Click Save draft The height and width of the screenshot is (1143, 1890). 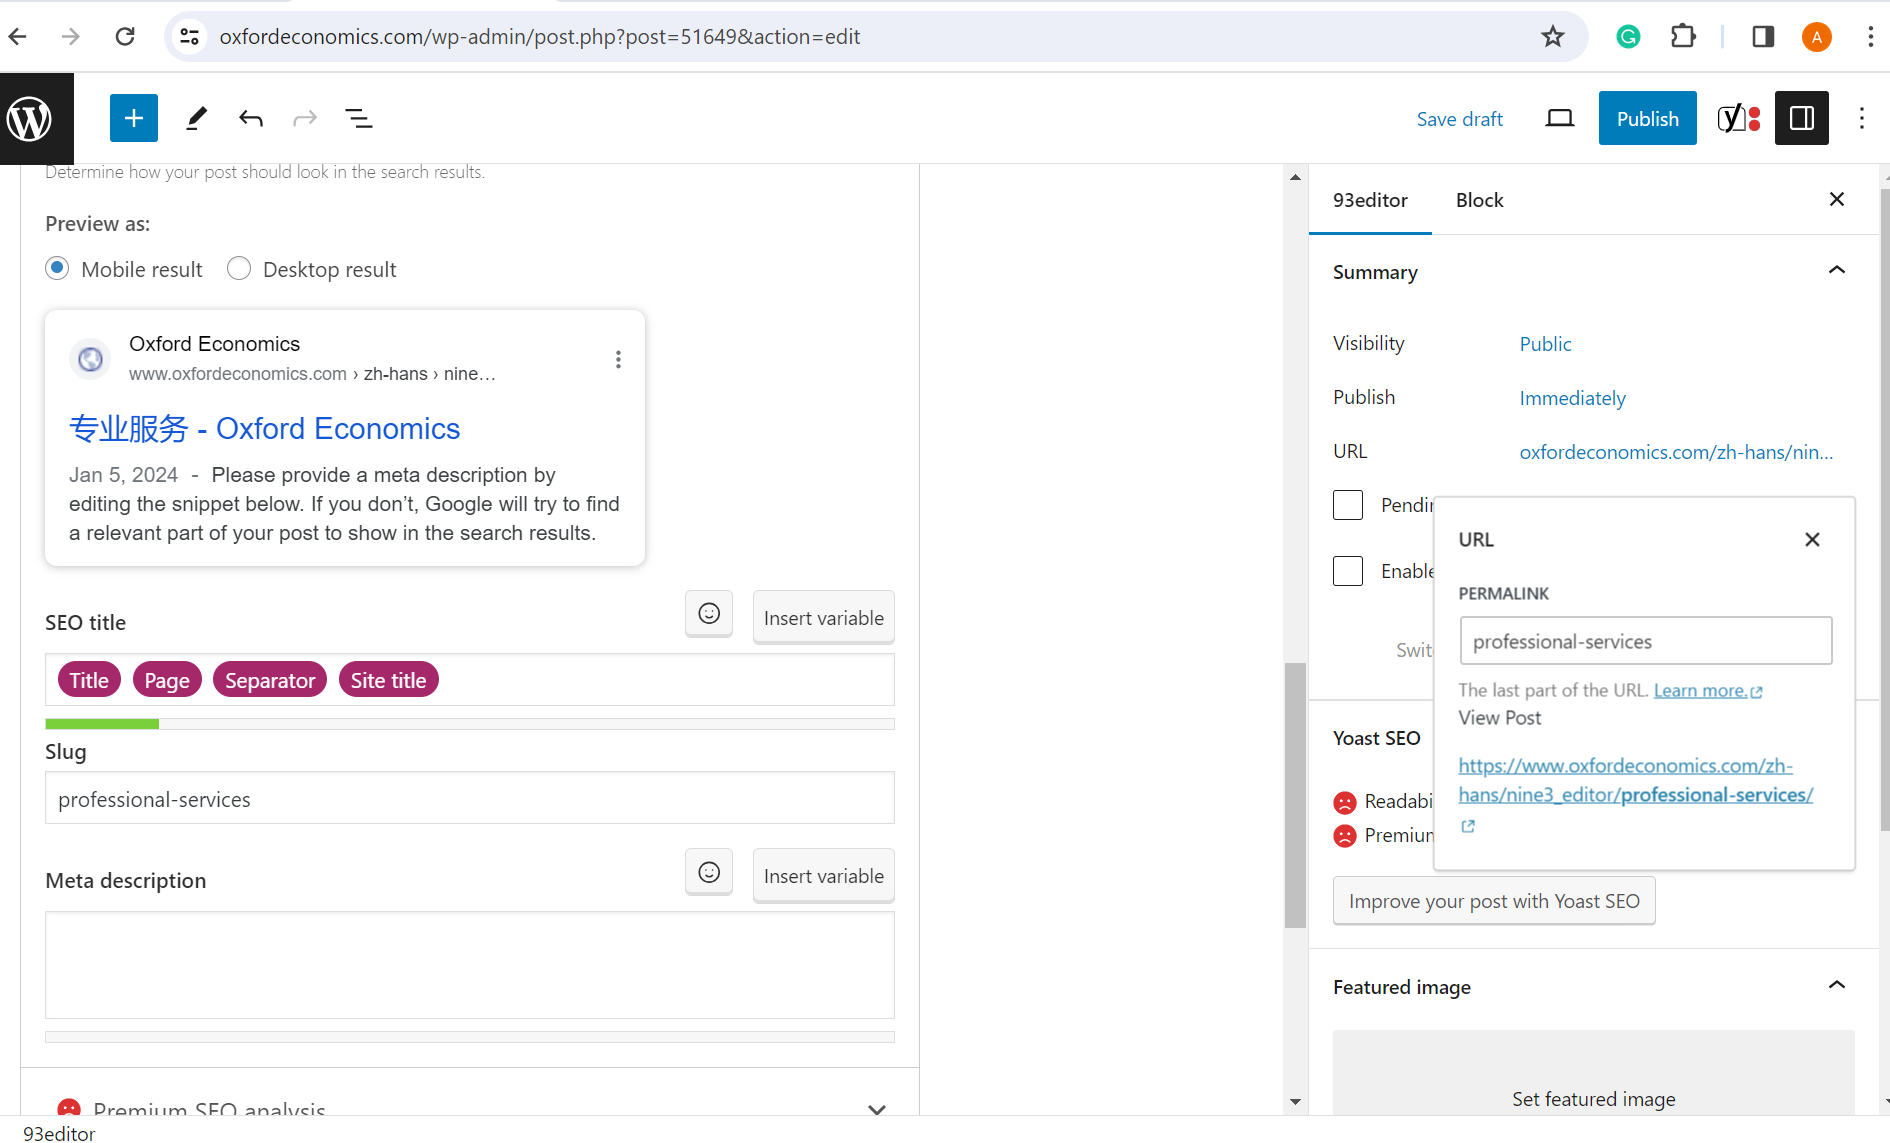tap(1459, 119)
